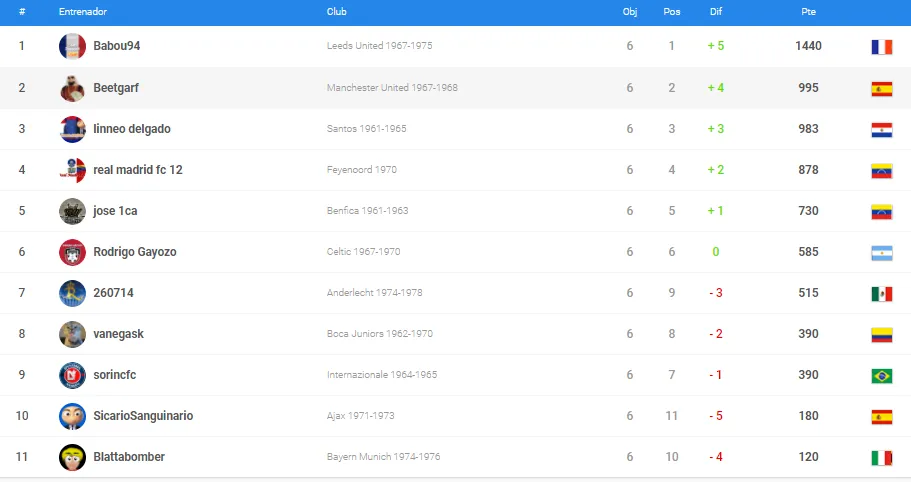Click the flag next to linneo delgado

[881, 130]
